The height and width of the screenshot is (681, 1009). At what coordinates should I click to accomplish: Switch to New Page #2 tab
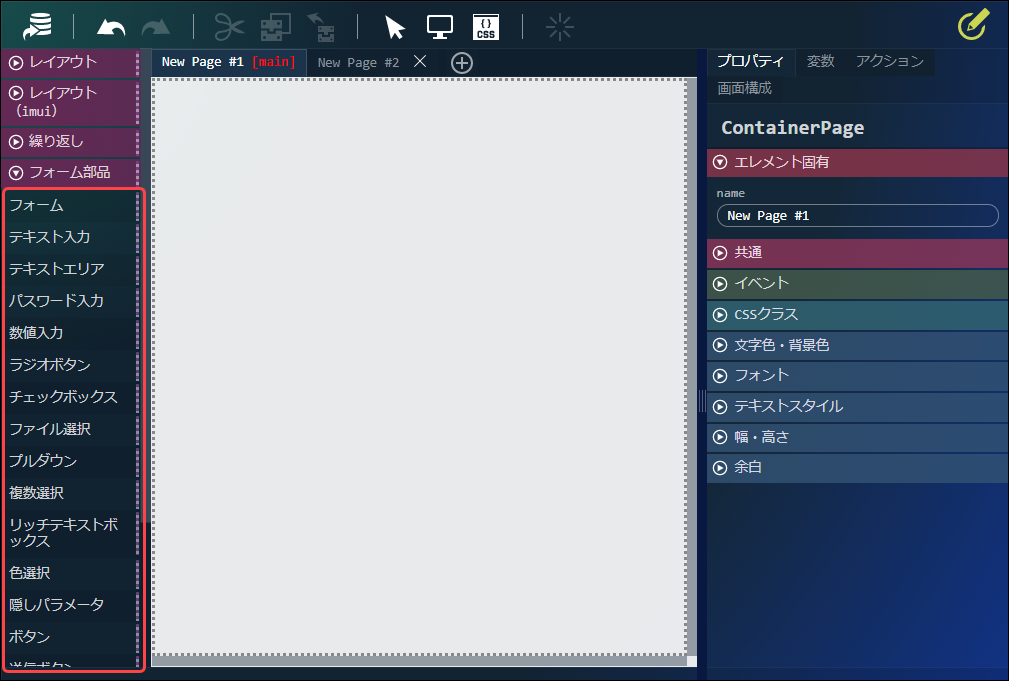tap(358, 63)
